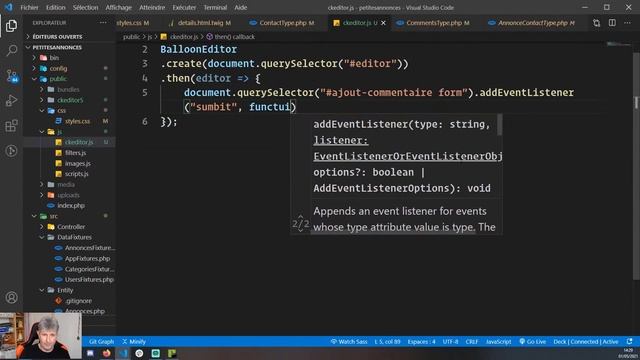This screenshot has height=360, width=640.
Task: Open the Run and Debug view
Action: [x=11, y=100]
